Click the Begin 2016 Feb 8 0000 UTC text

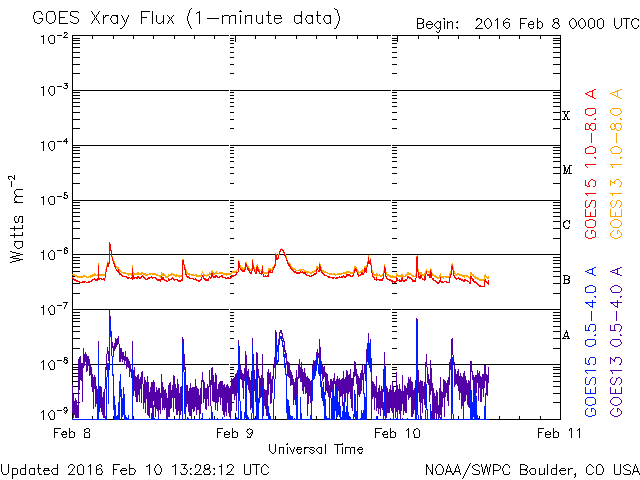tap(527, 24)
